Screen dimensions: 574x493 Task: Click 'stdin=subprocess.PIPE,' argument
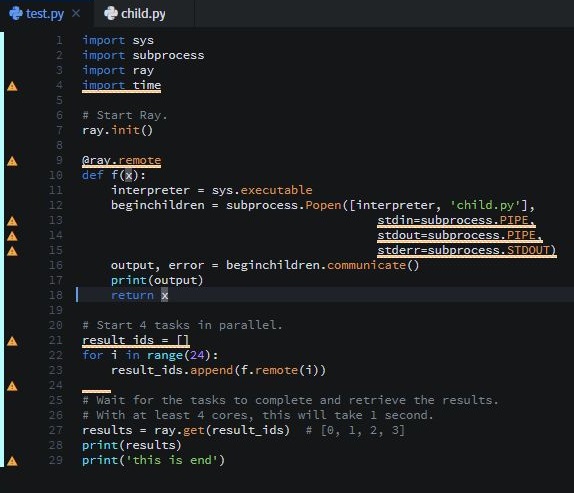pos(456,220)
